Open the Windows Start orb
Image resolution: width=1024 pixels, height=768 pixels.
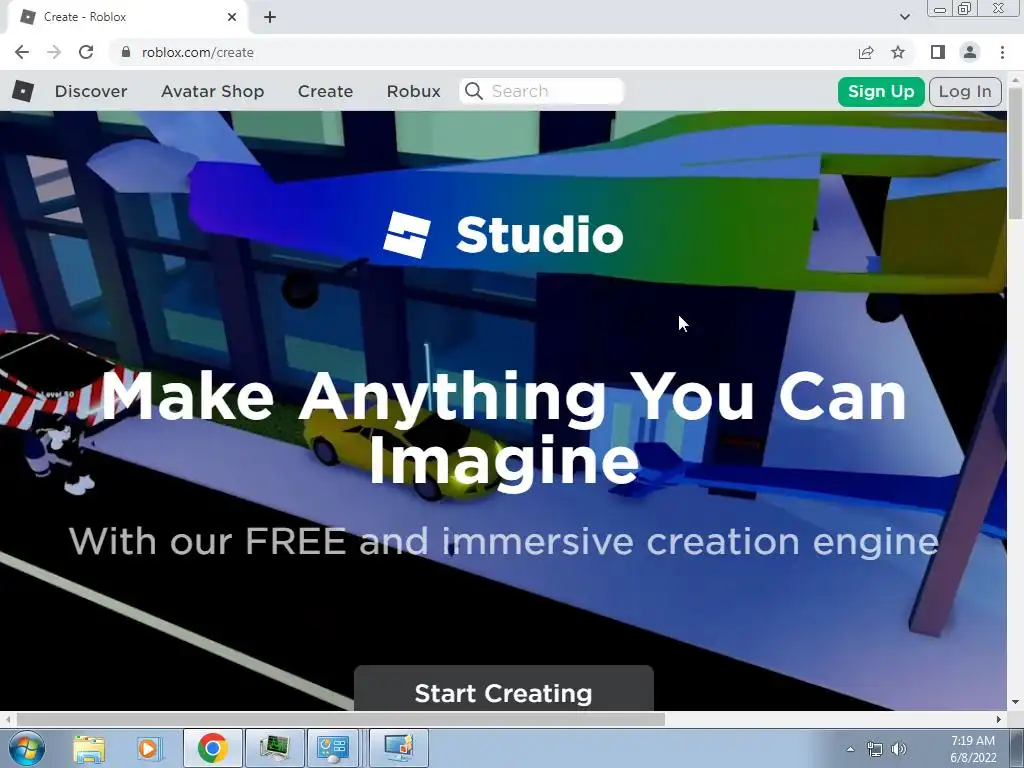26,748
